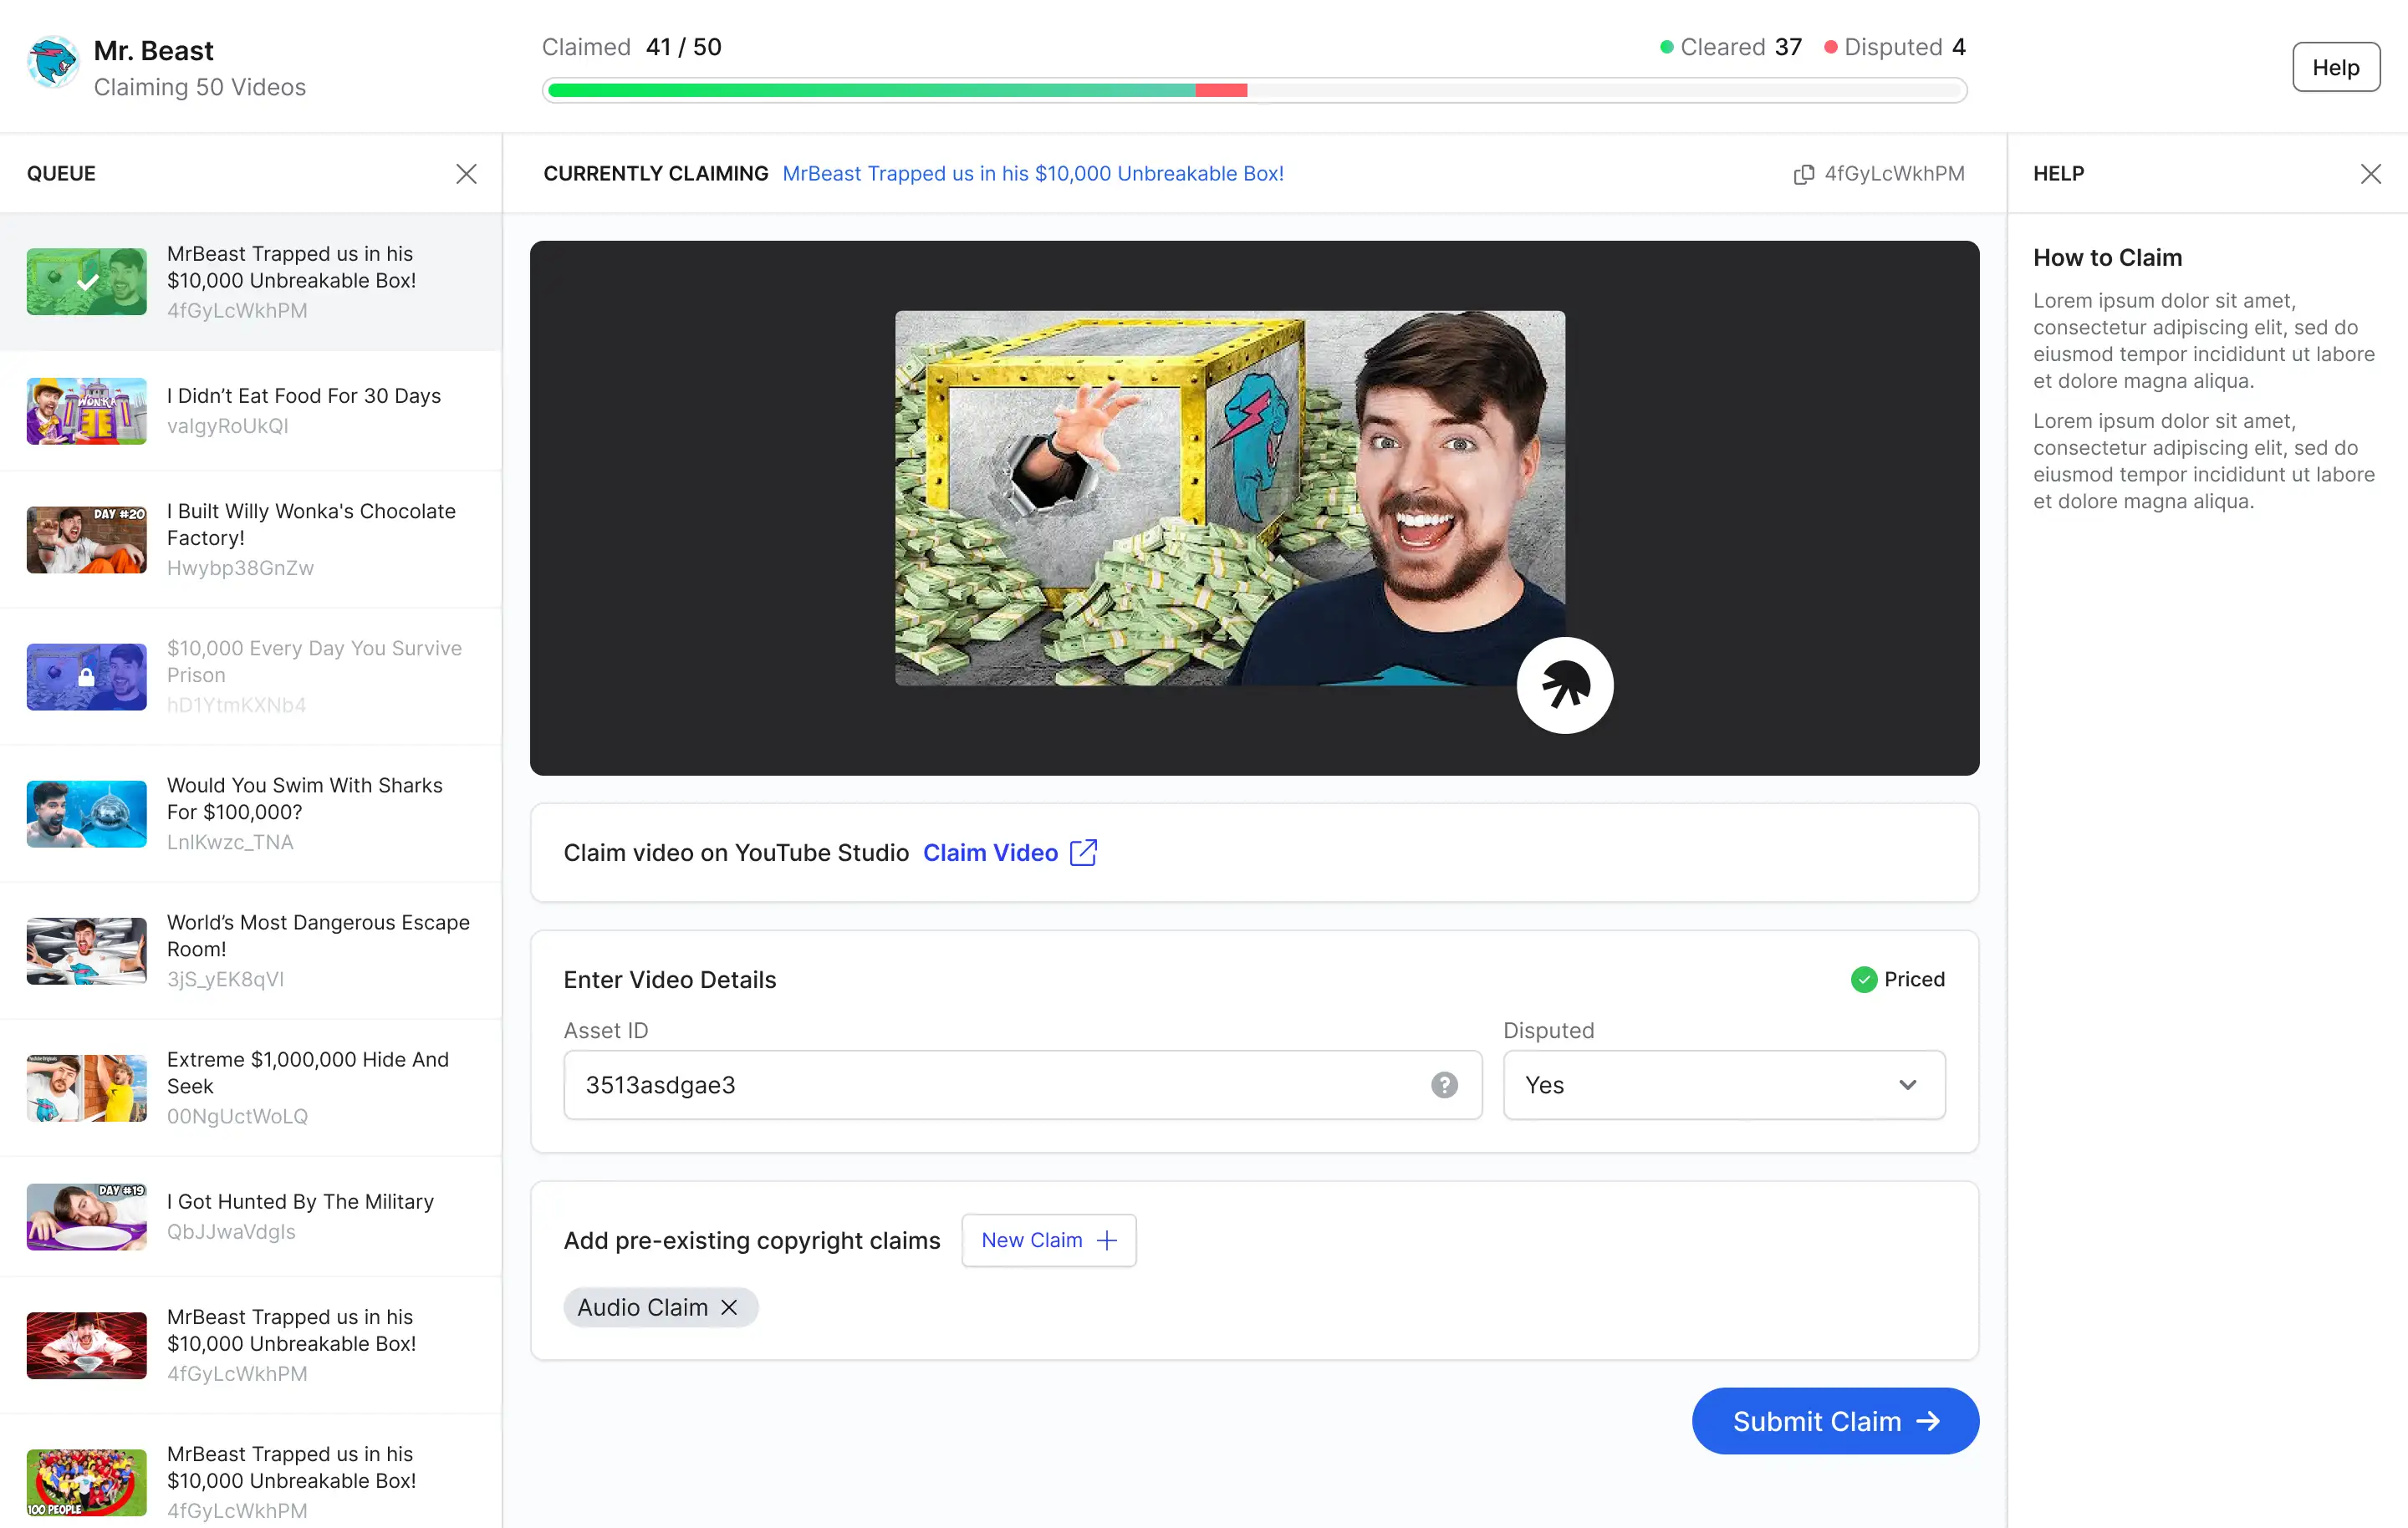Select I Didn't Eat Food For 30 Days
Image resolution: width=2408 pixels, height=1528 pixels.
coord(250,411)
